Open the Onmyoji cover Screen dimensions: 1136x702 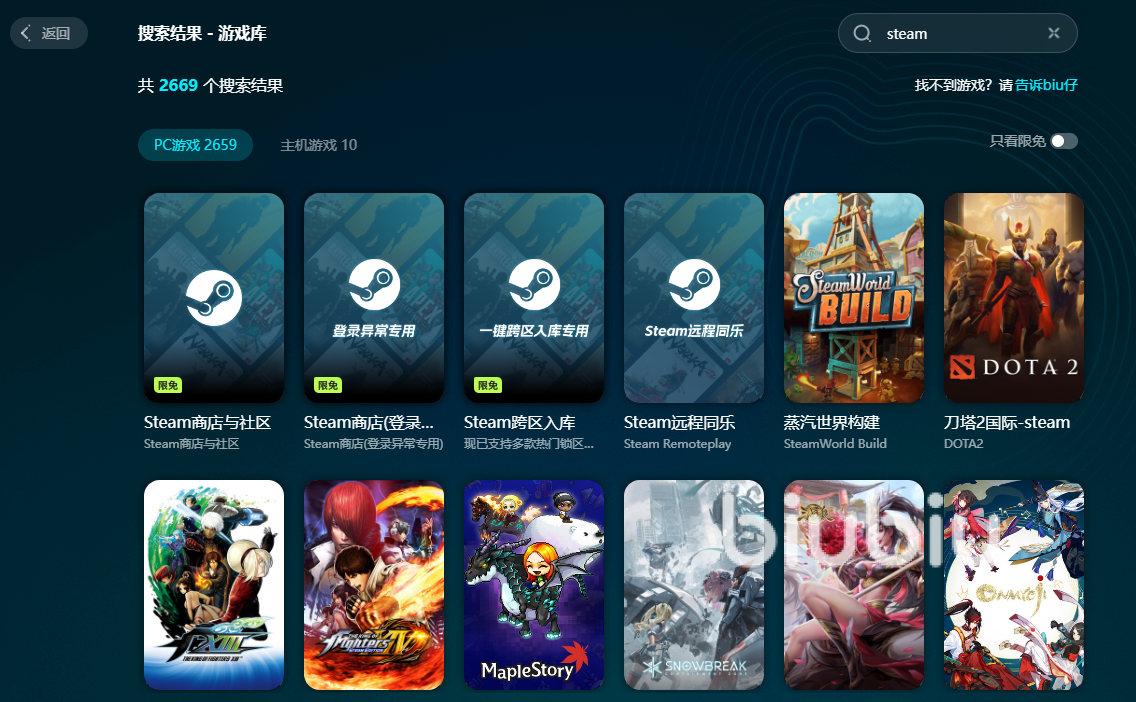[x=1014, y=585]
